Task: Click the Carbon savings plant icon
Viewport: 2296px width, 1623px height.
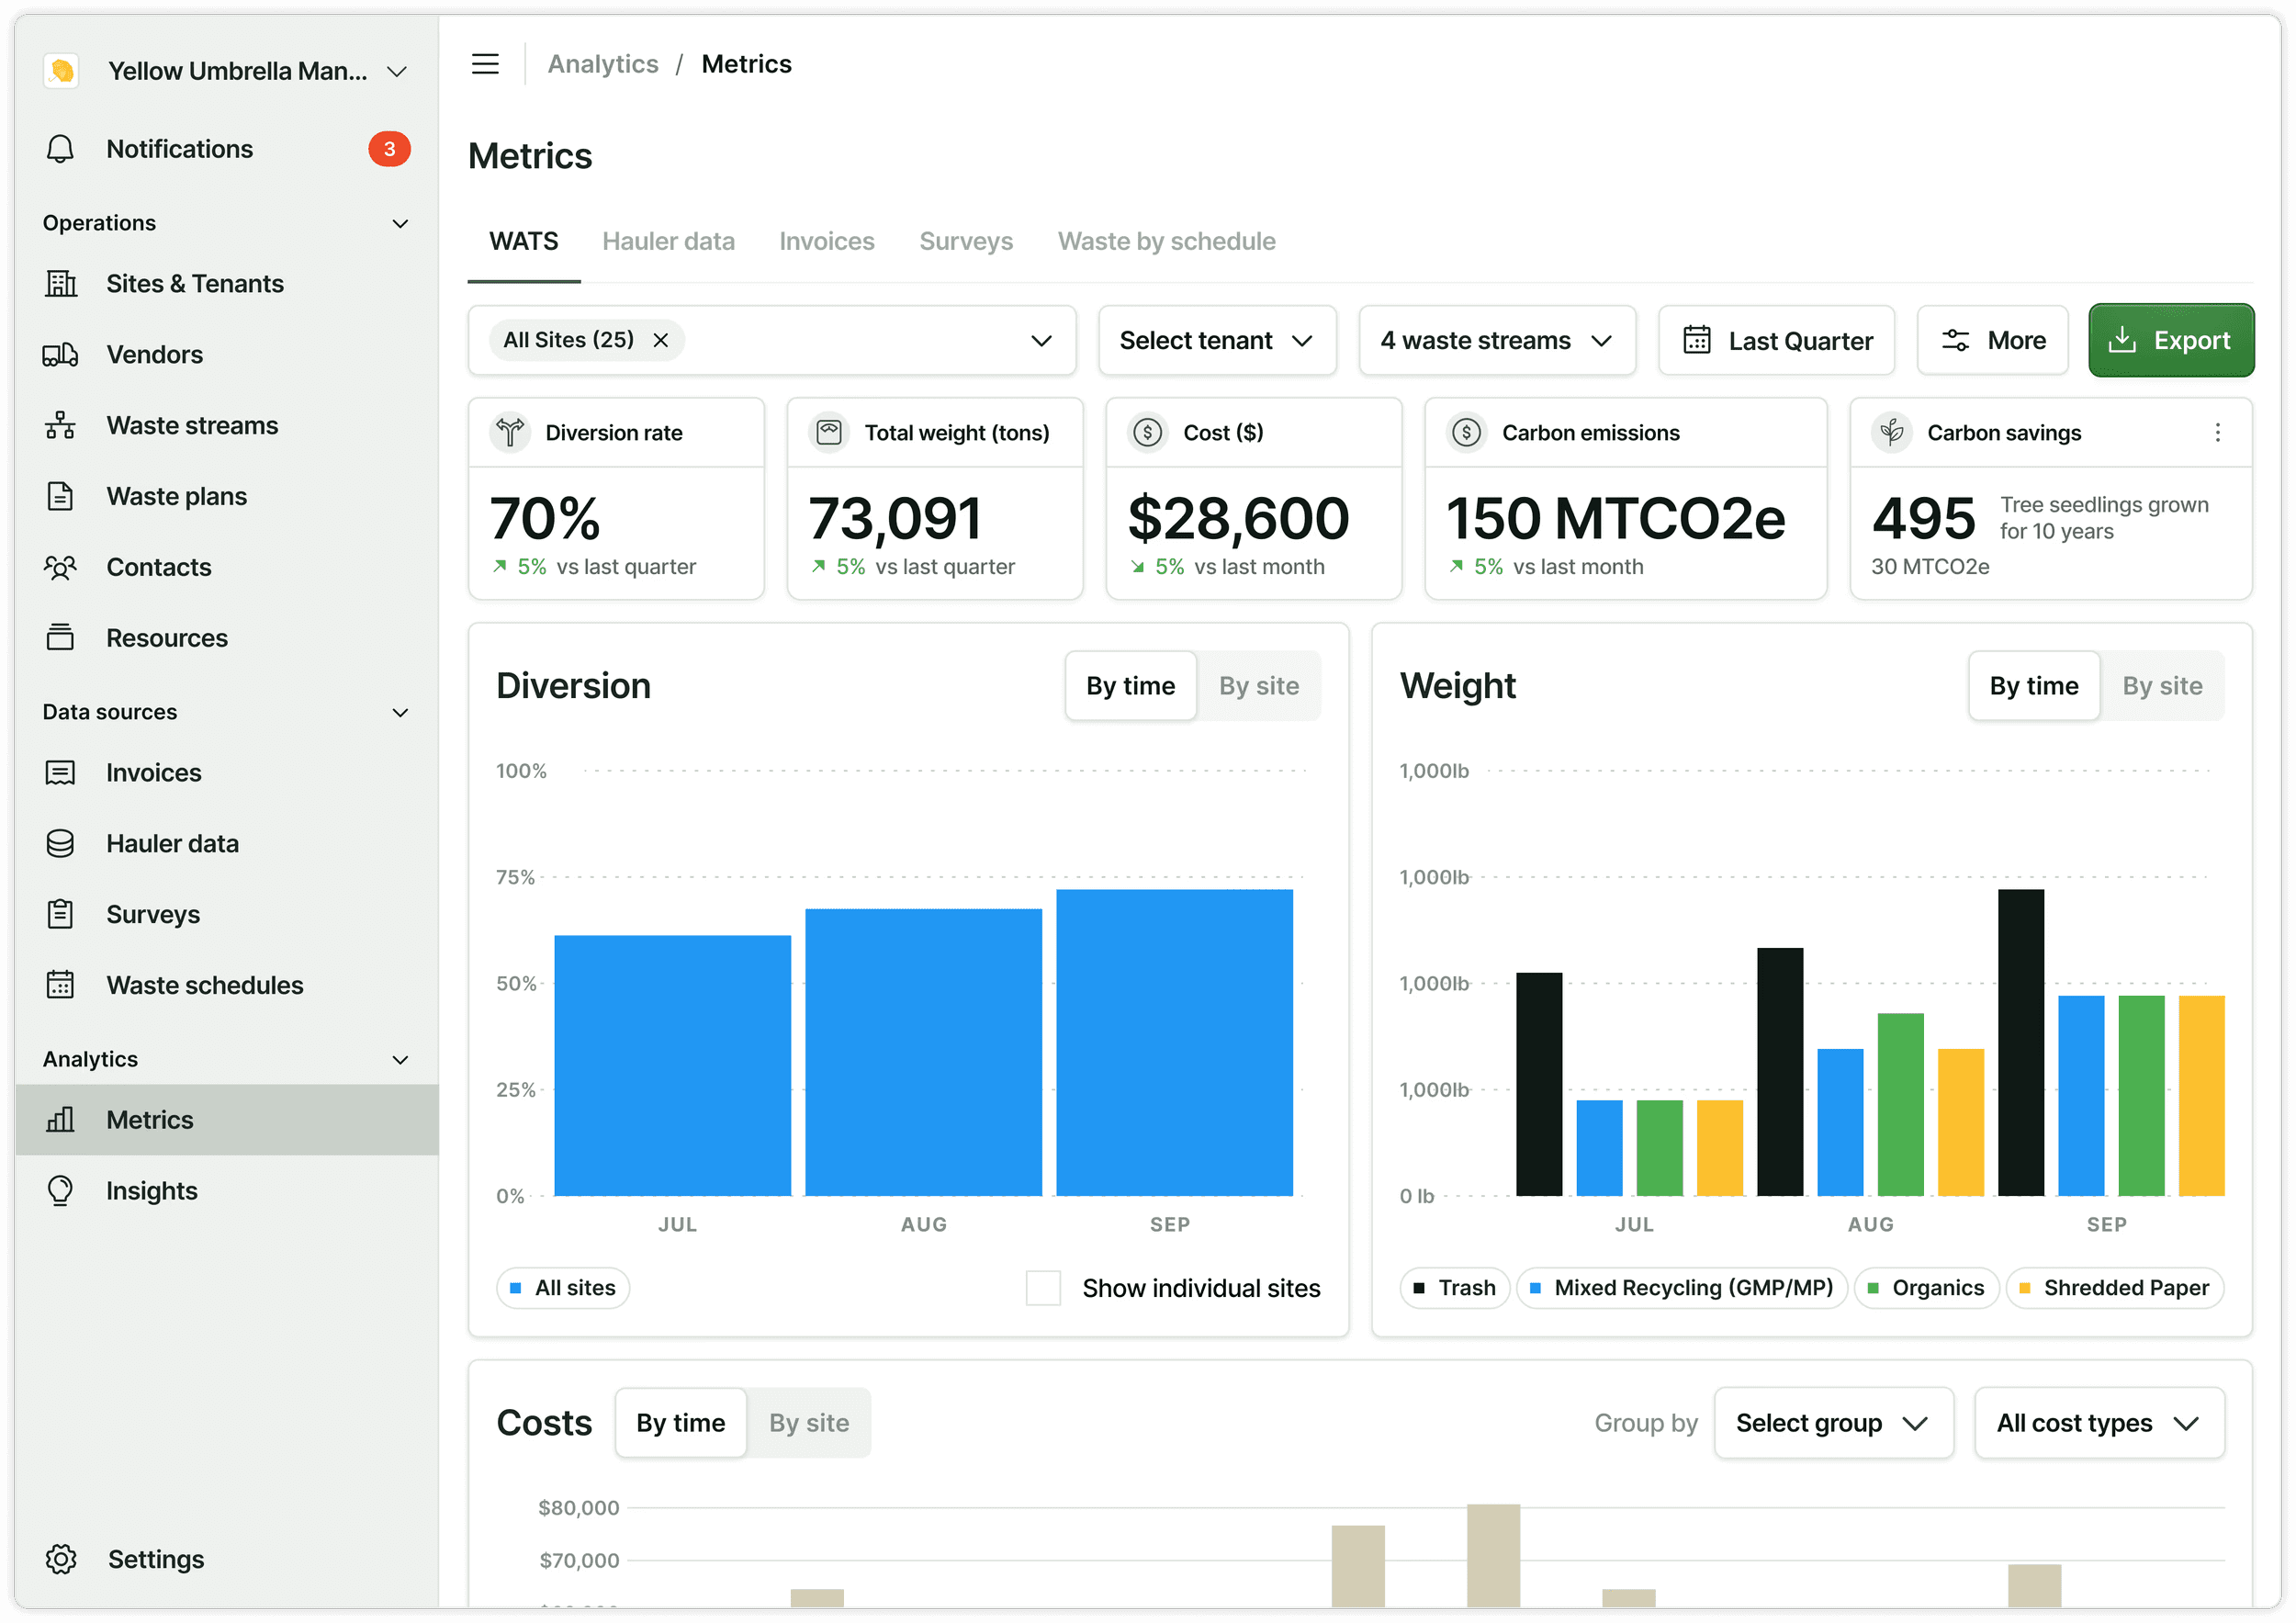Action: [x=1892, y=433]
